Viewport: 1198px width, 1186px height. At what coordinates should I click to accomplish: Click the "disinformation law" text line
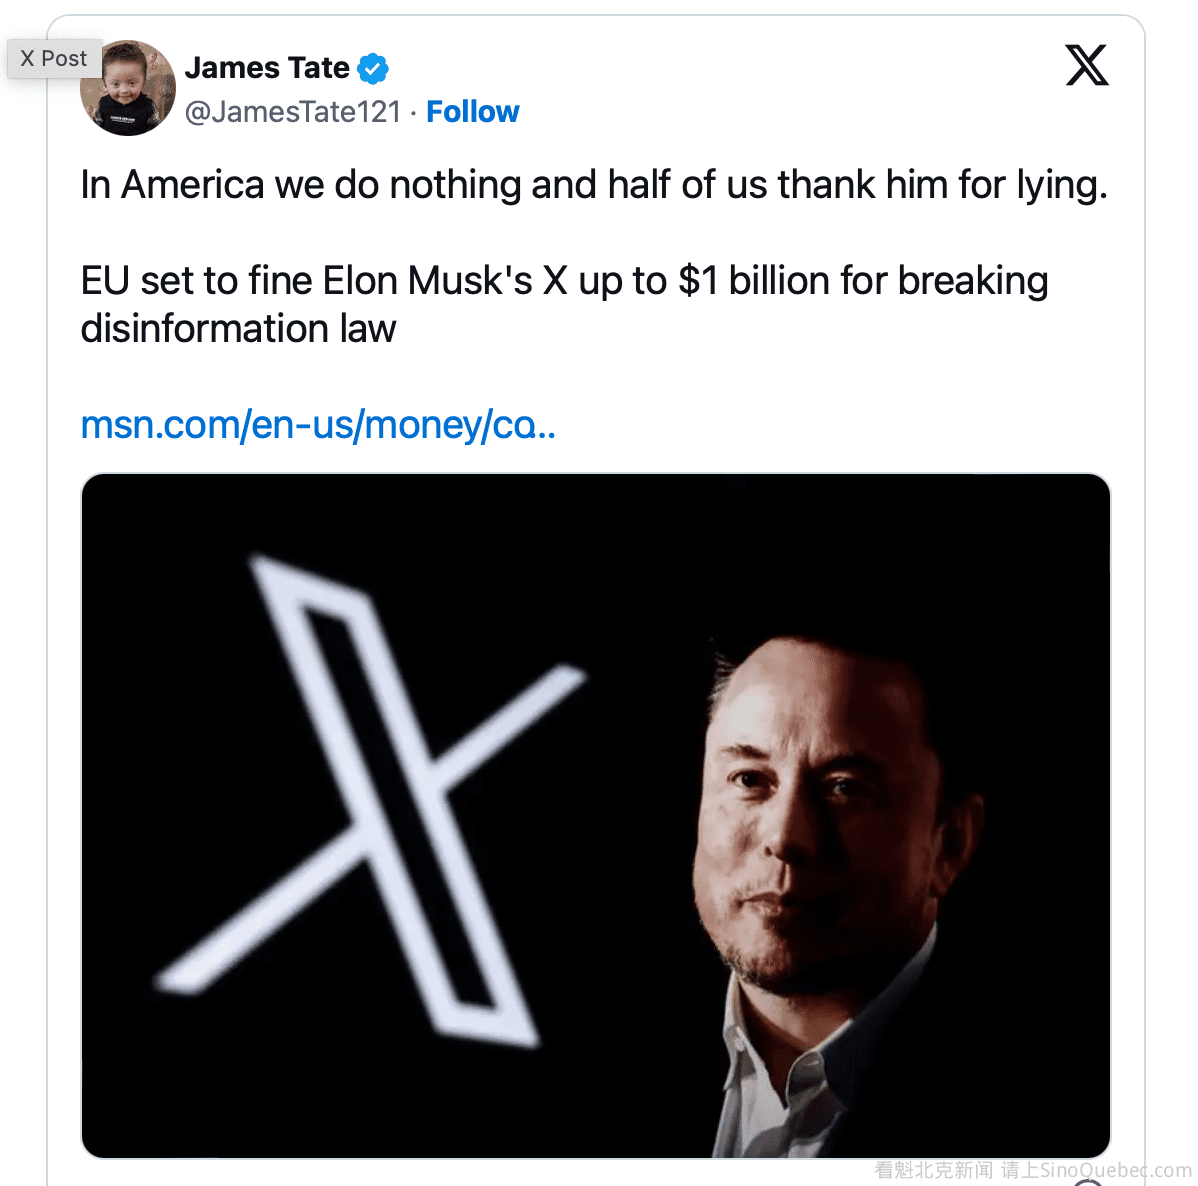[238, 329]
